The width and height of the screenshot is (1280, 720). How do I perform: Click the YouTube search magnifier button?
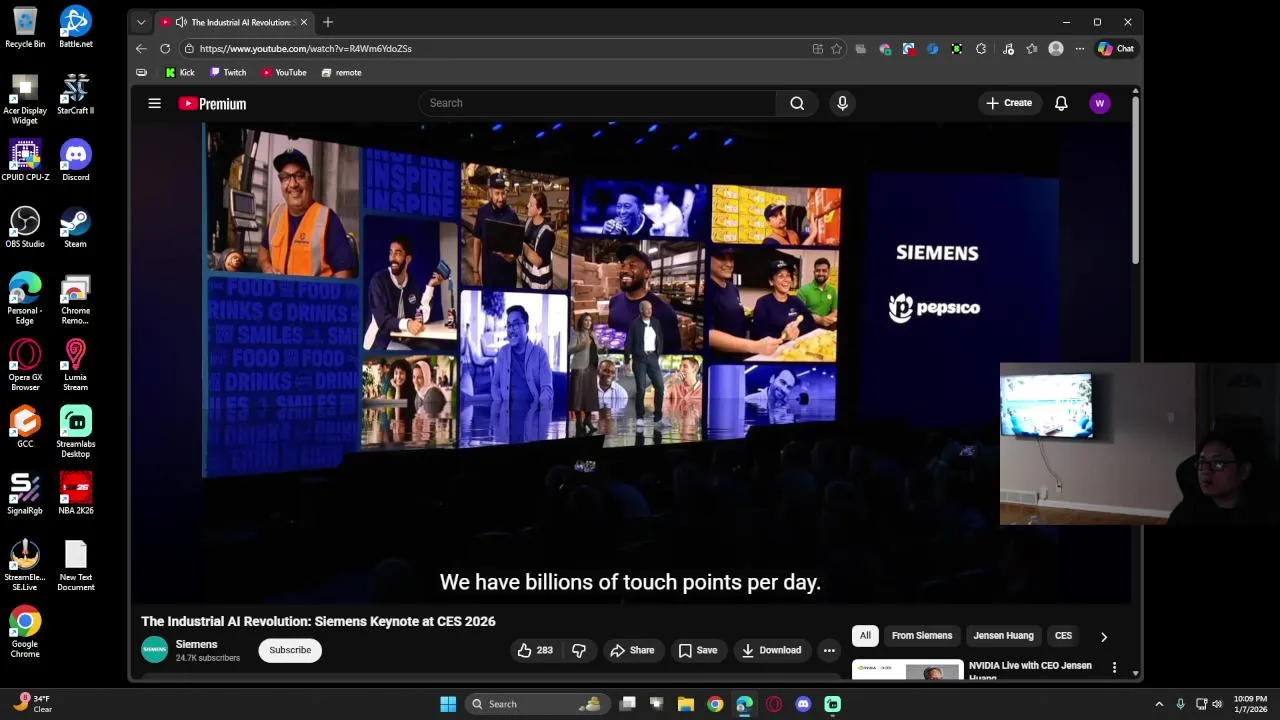coord(797,103)
